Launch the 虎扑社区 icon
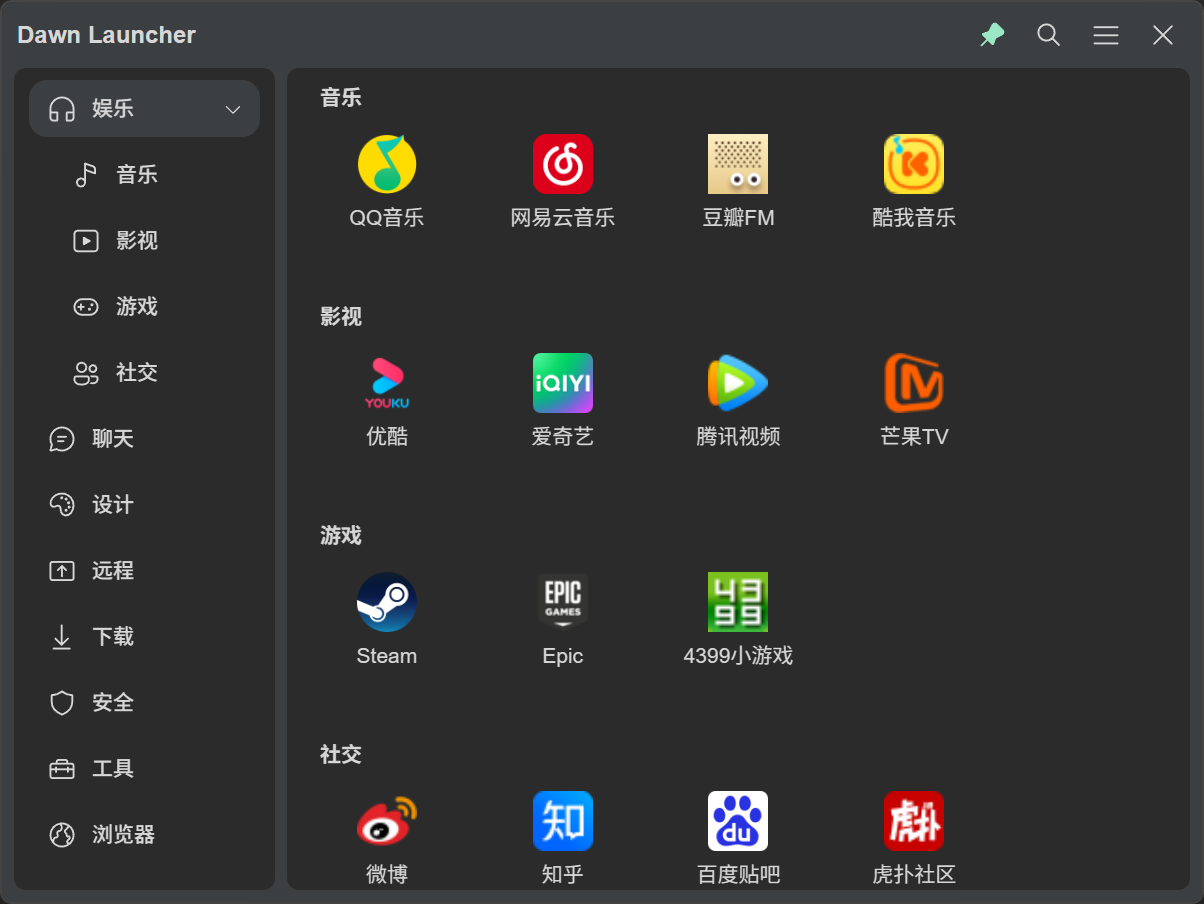This screenshot has width=1204, height=904. click(x=914, y=821)
